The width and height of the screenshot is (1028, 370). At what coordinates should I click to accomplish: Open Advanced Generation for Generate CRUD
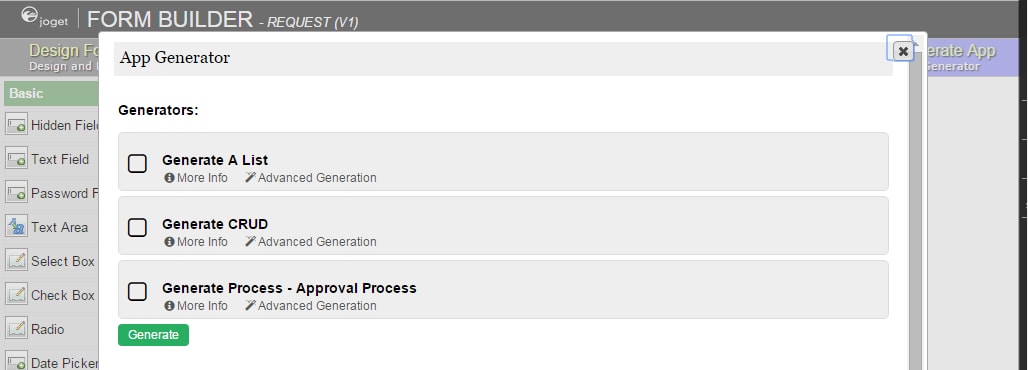point(311,241)
